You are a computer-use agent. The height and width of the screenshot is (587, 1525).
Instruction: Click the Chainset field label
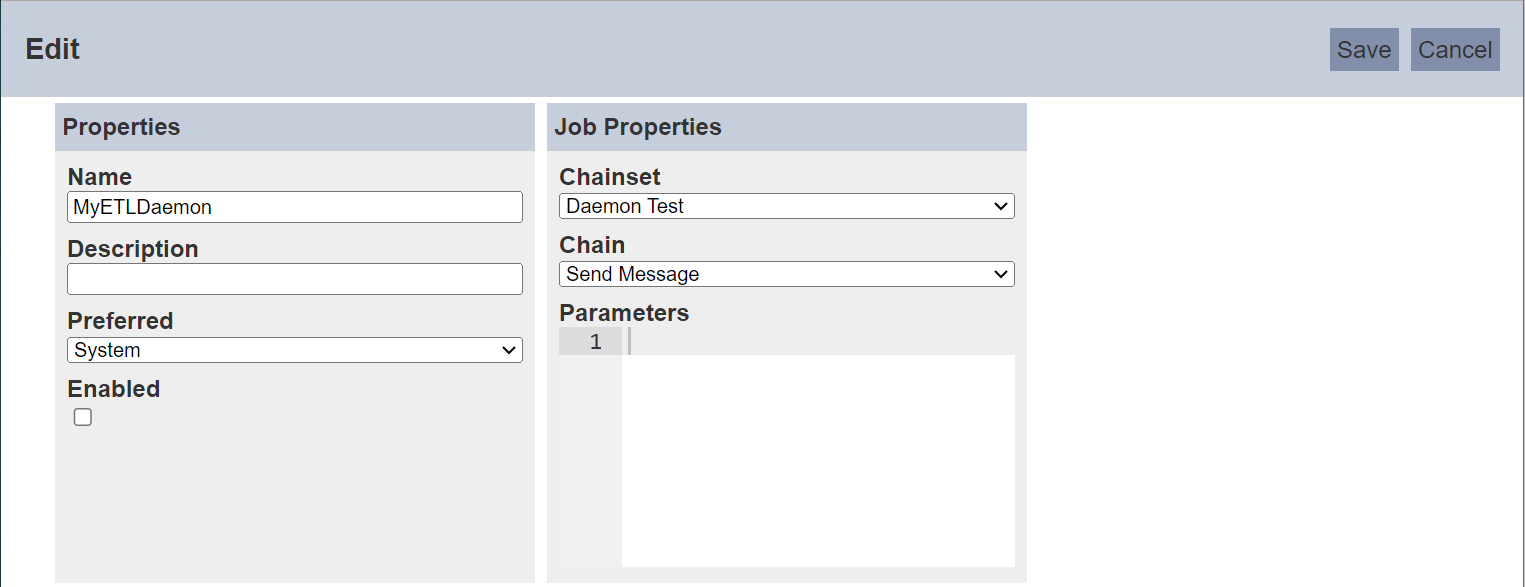[x=610, y=177]
